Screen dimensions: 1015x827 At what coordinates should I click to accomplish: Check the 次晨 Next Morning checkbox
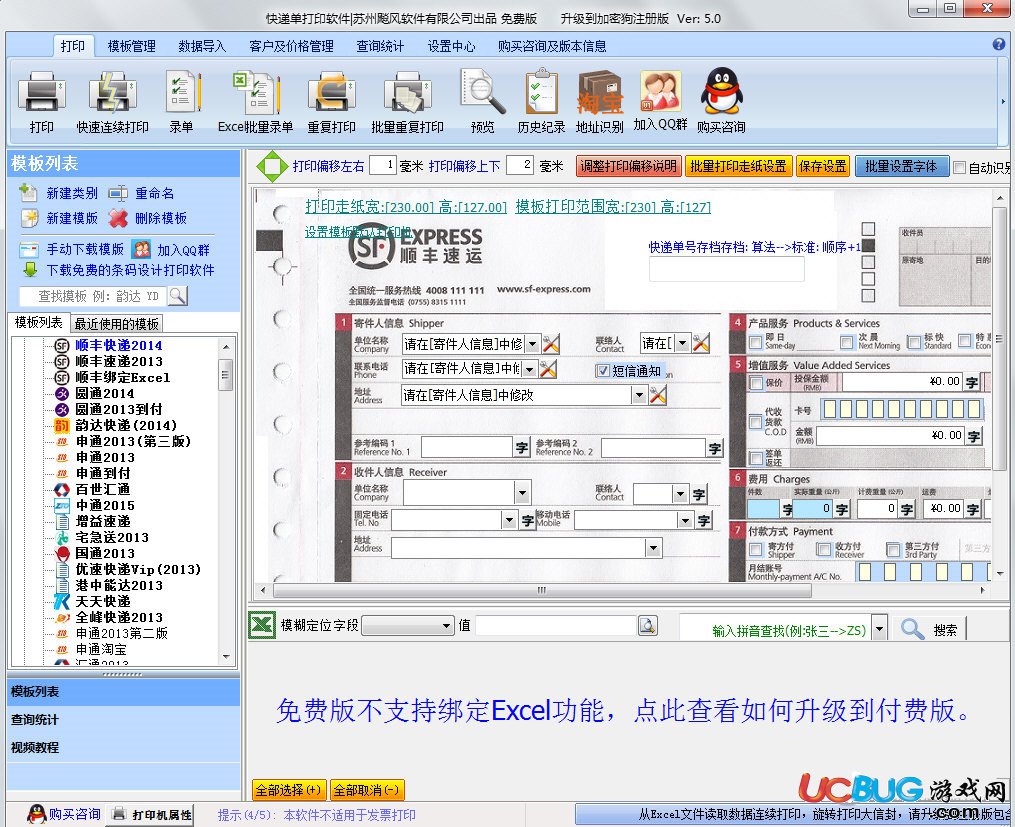click(x=847, y=342)
